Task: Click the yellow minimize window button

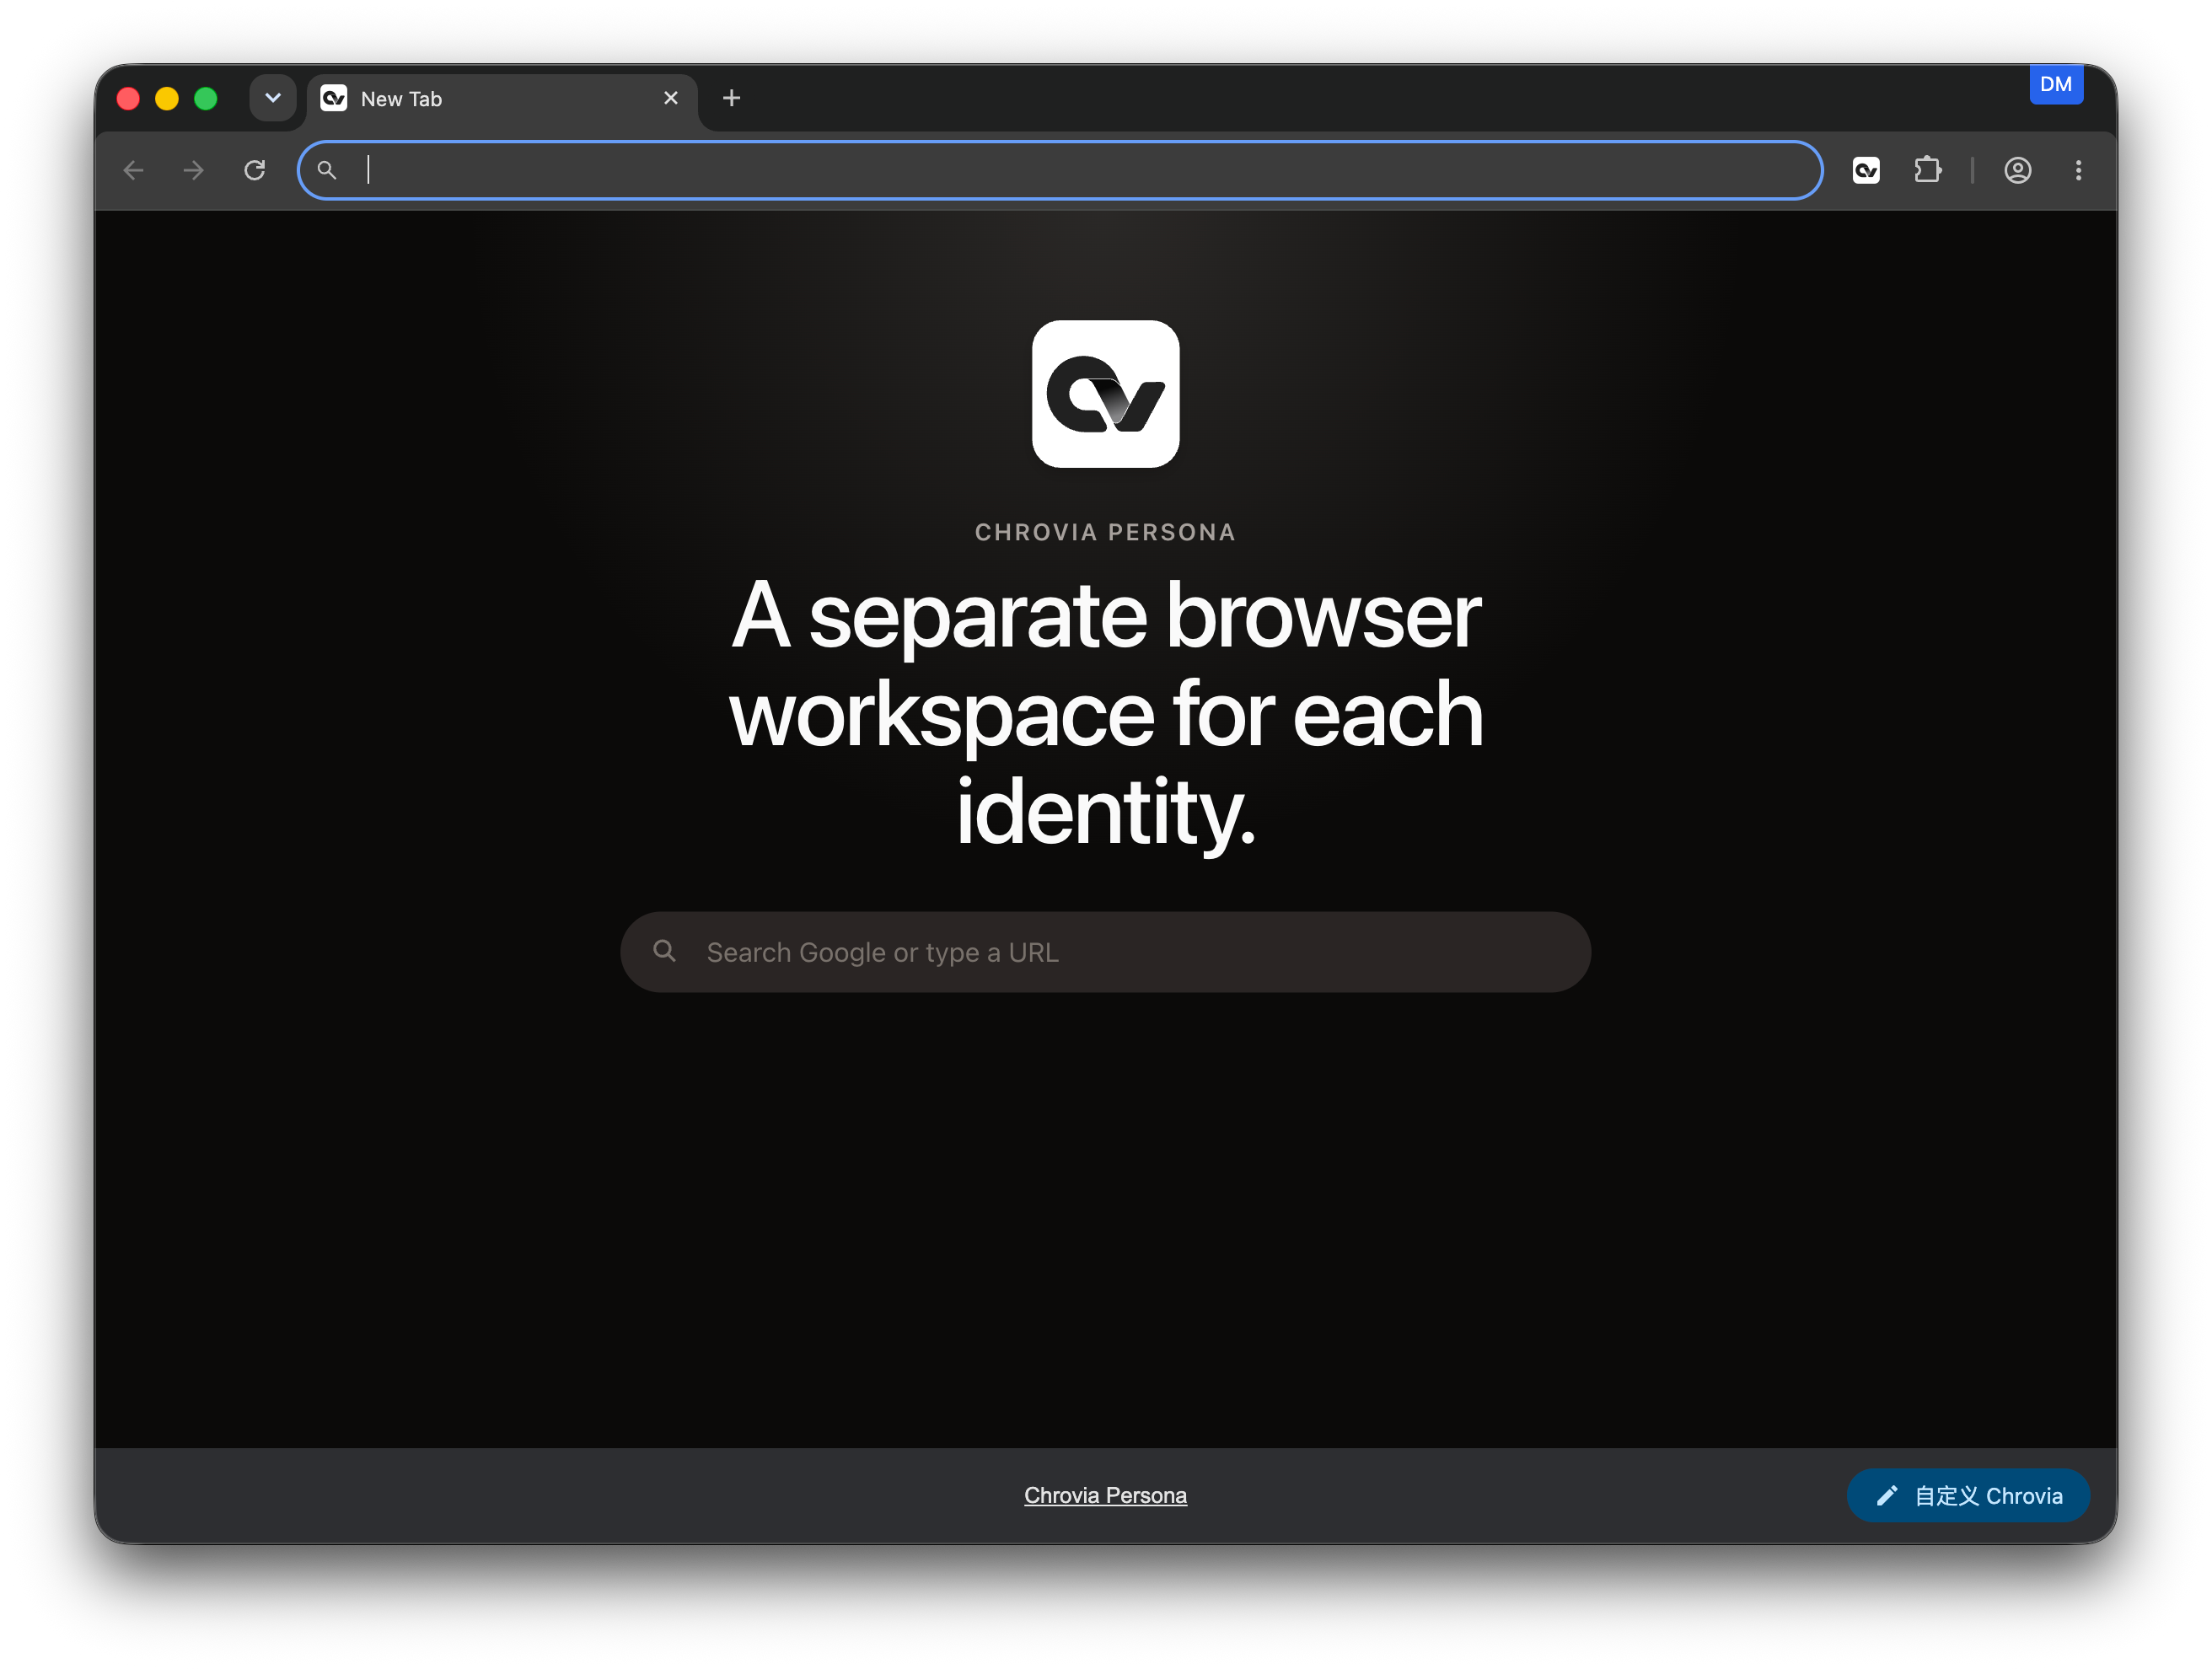Action: (x=167, y=98)
